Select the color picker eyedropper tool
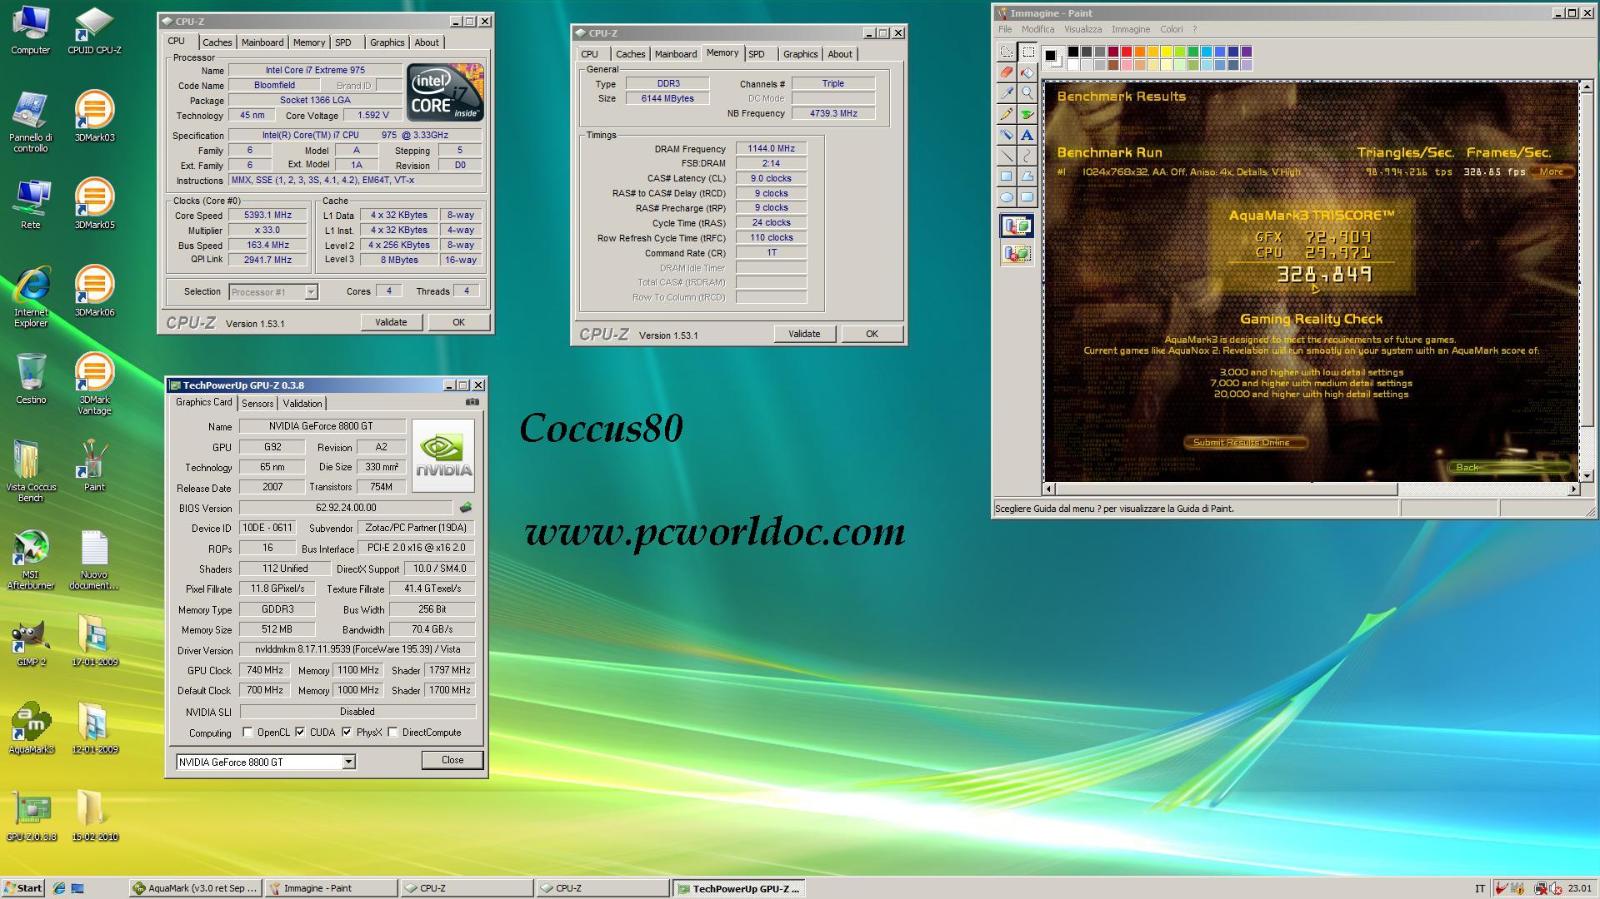Screen dimensions: 1600x899 (x=1007, y=93)
